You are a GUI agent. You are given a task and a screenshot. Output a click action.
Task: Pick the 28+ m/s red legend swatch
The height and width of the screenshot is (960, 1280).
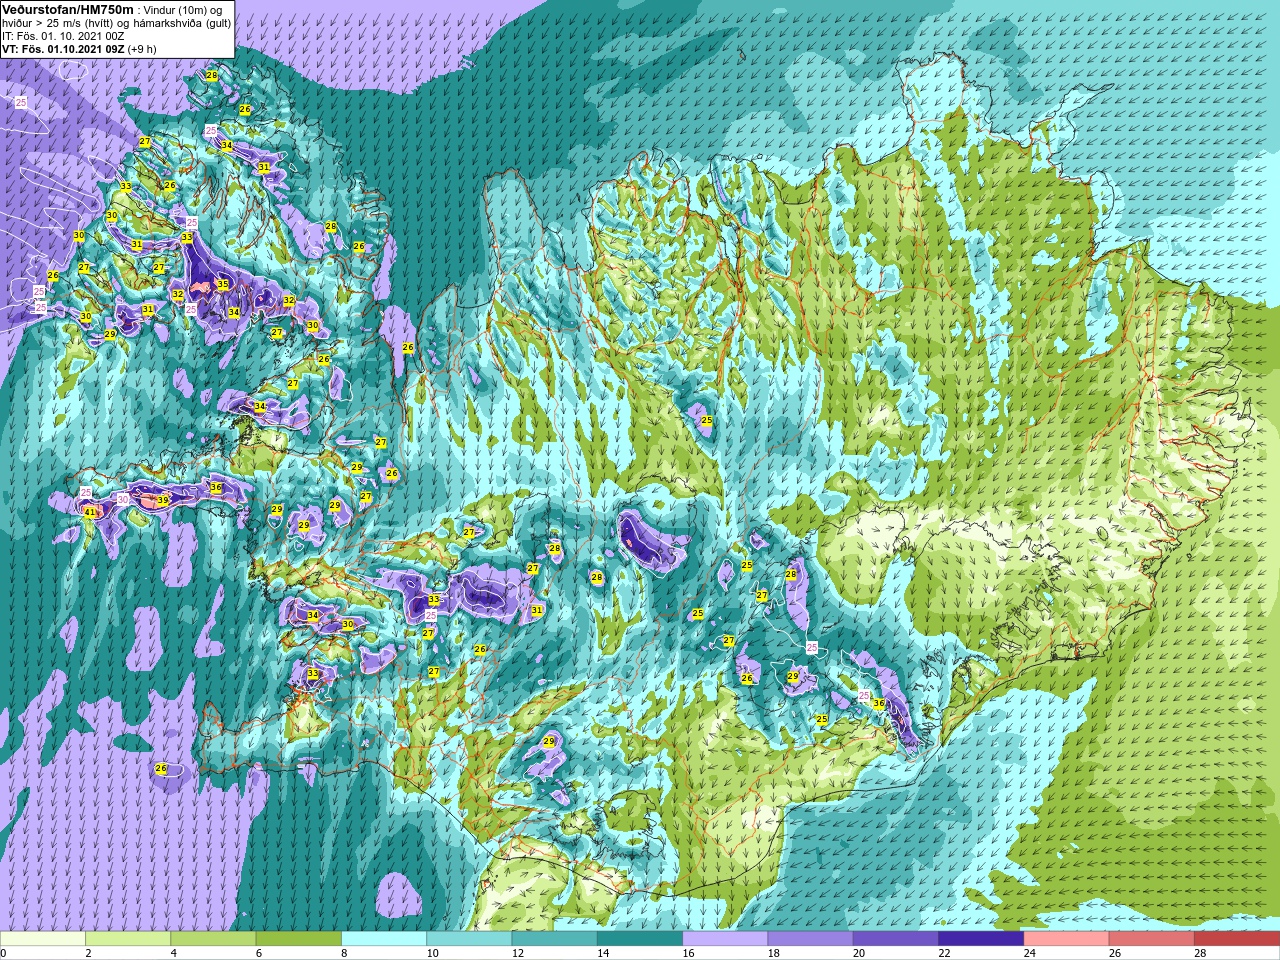pyautogui.click(x=1237, y=939)
